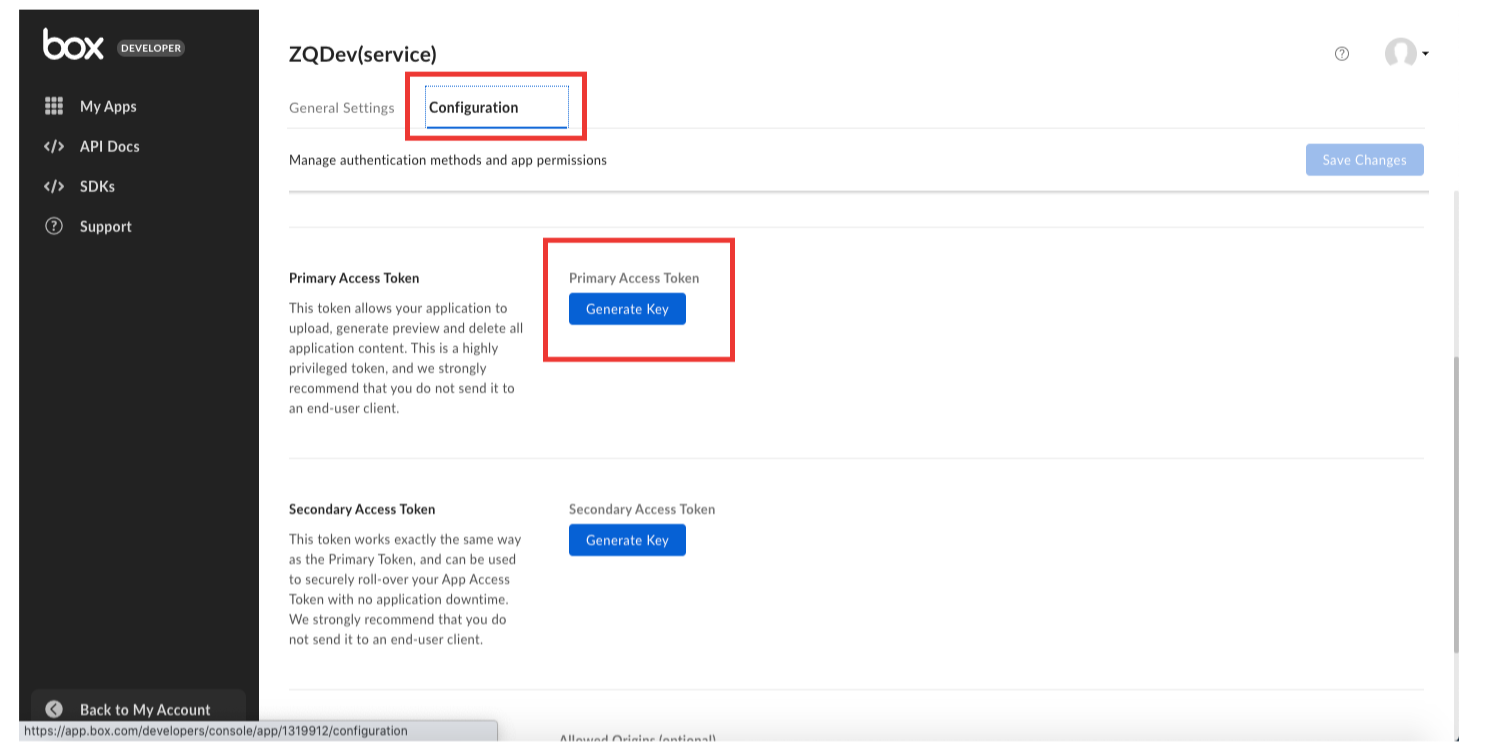The image size is (1488, 756).
Task: Go to SDKs in the sidebar
Action: tap(97, 186)
